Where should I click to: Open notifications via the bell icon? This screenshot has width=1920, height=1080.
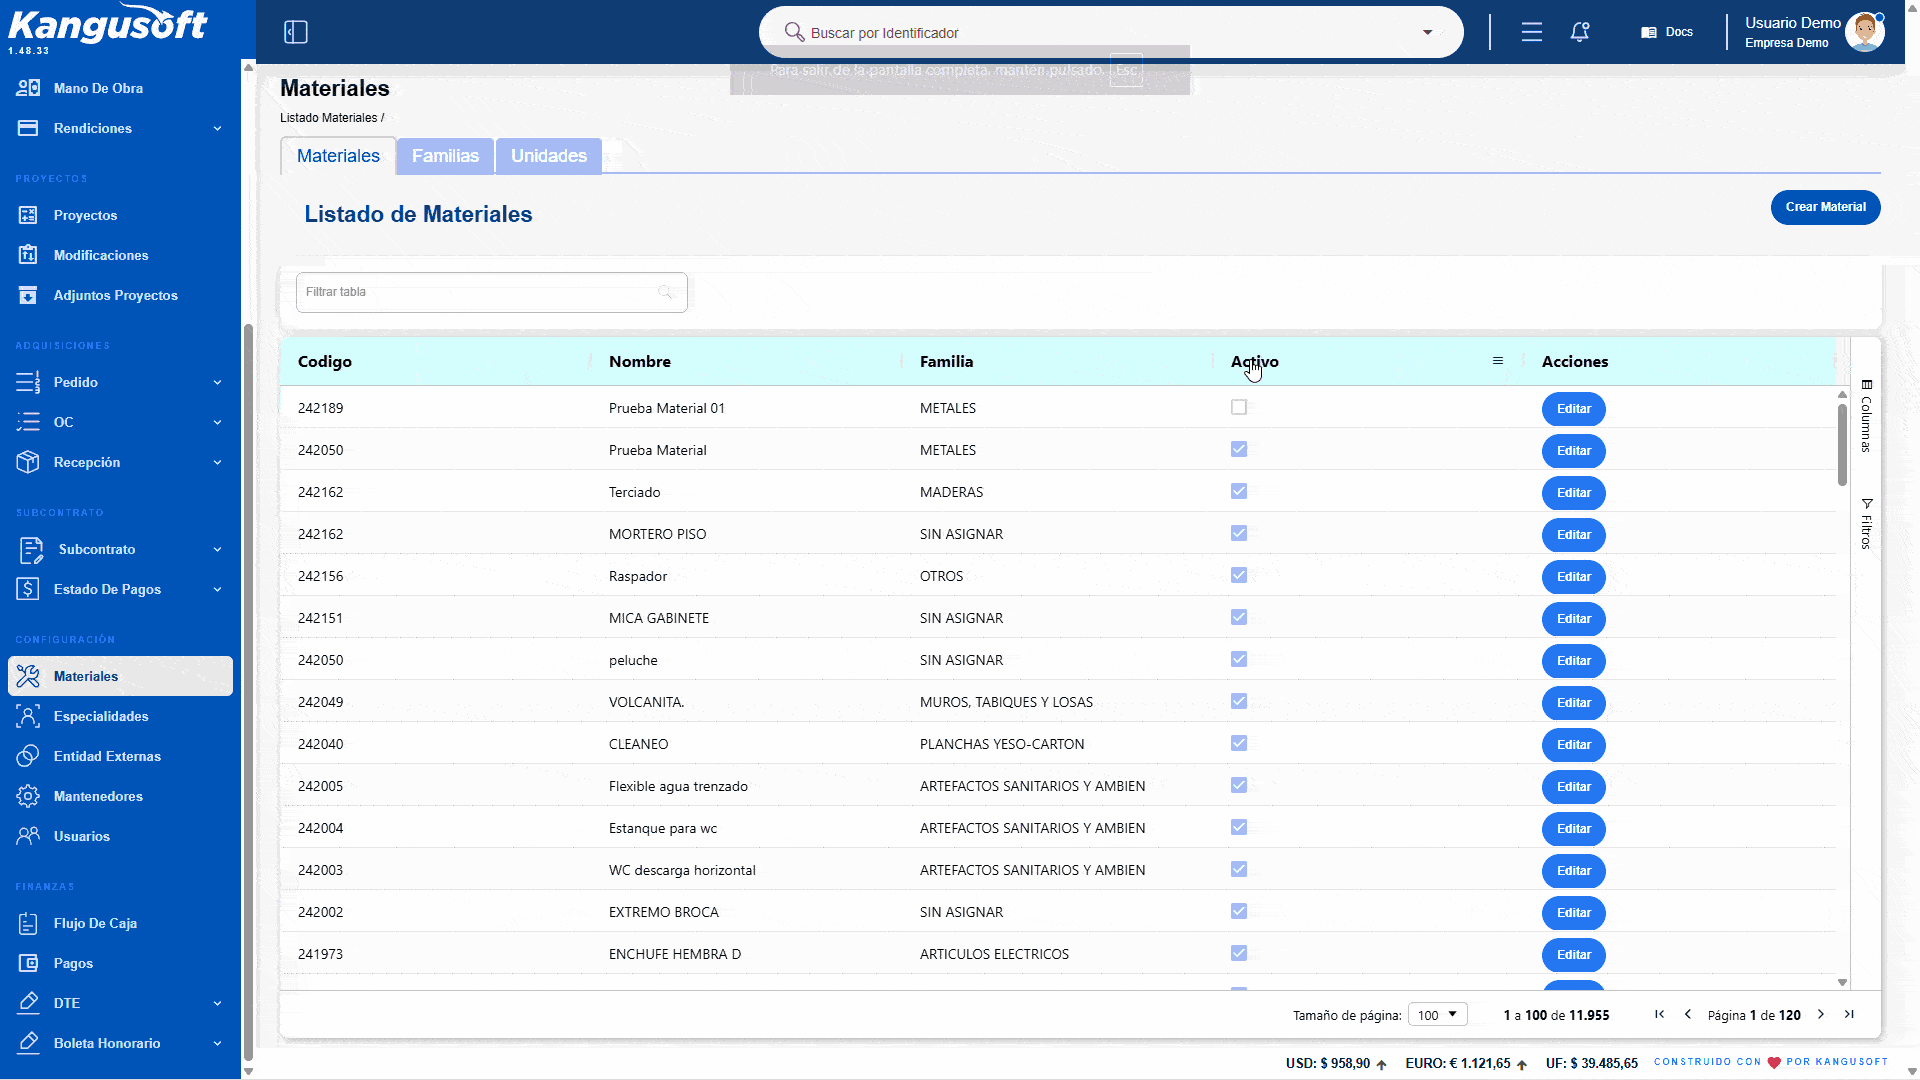pos(1580,32)
